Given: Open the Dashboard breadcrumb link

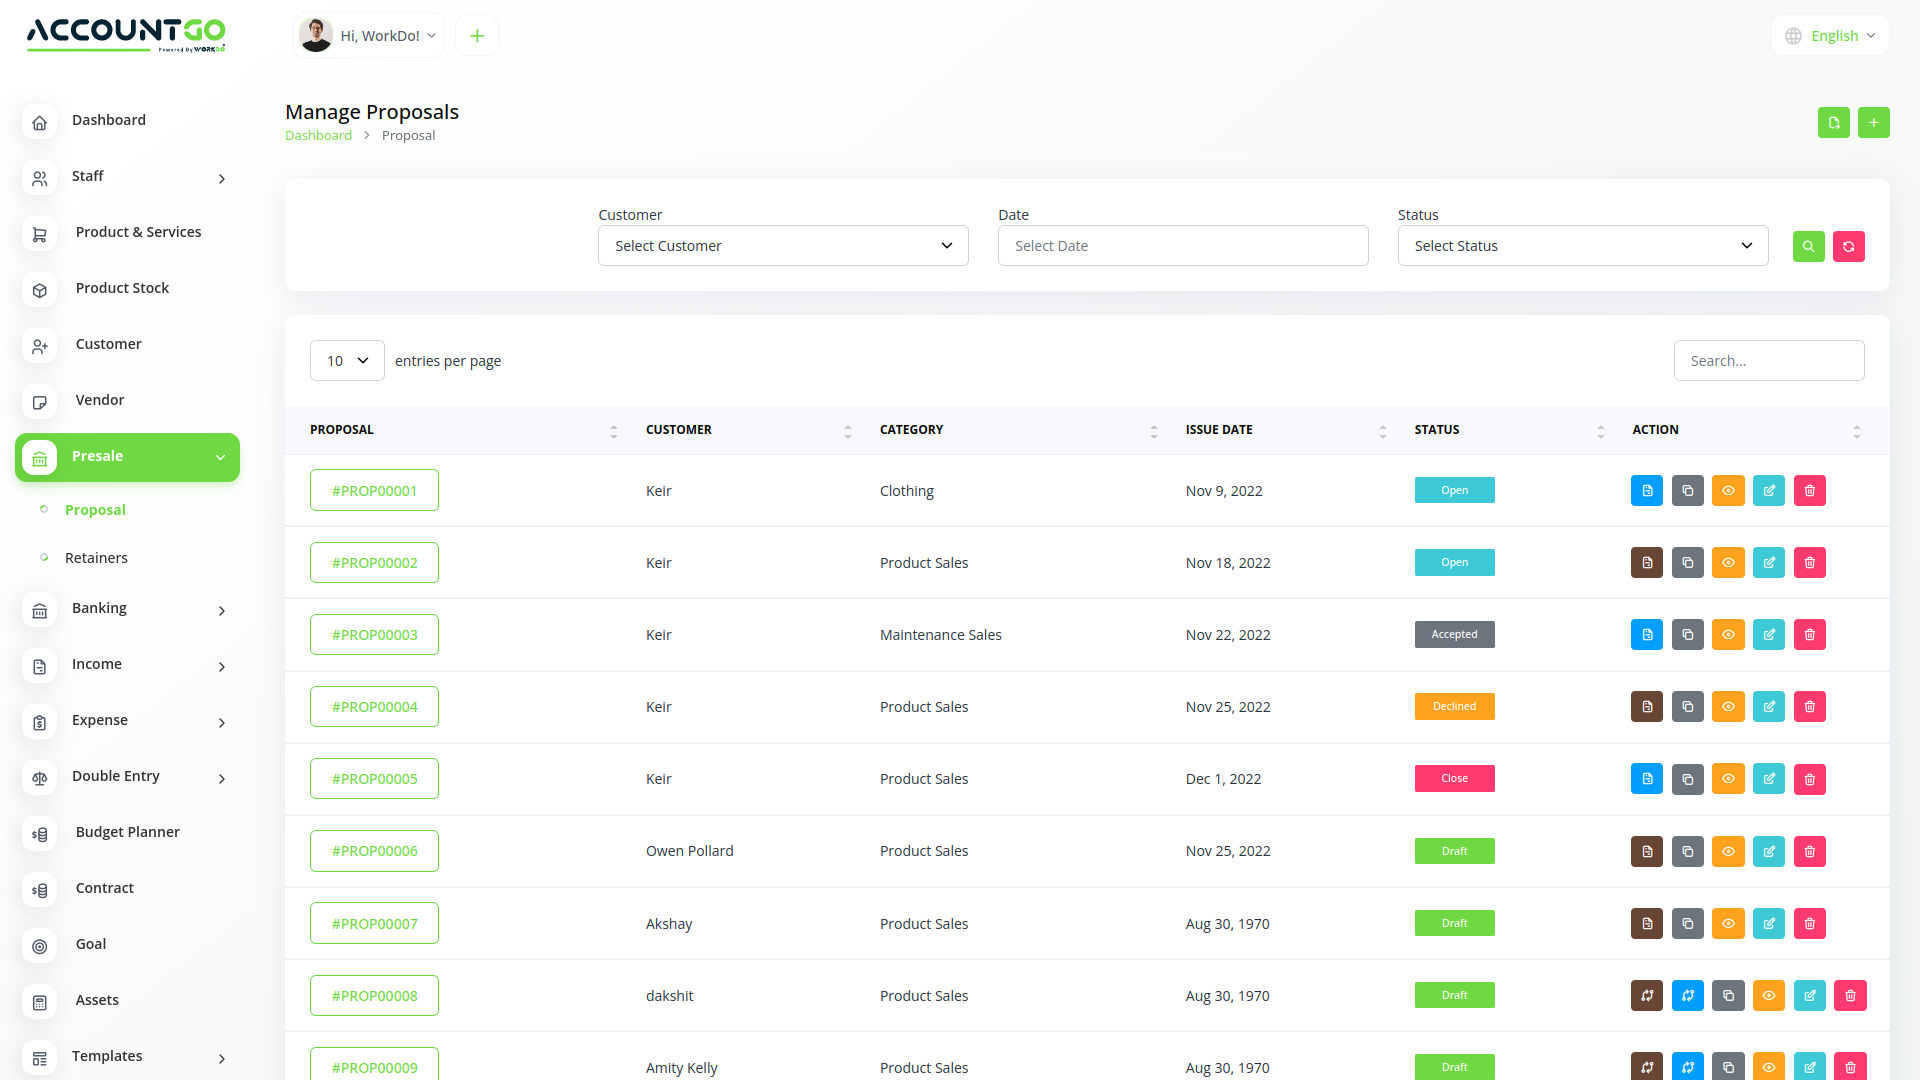Looking at the screenshot, I should pos(318,135).
